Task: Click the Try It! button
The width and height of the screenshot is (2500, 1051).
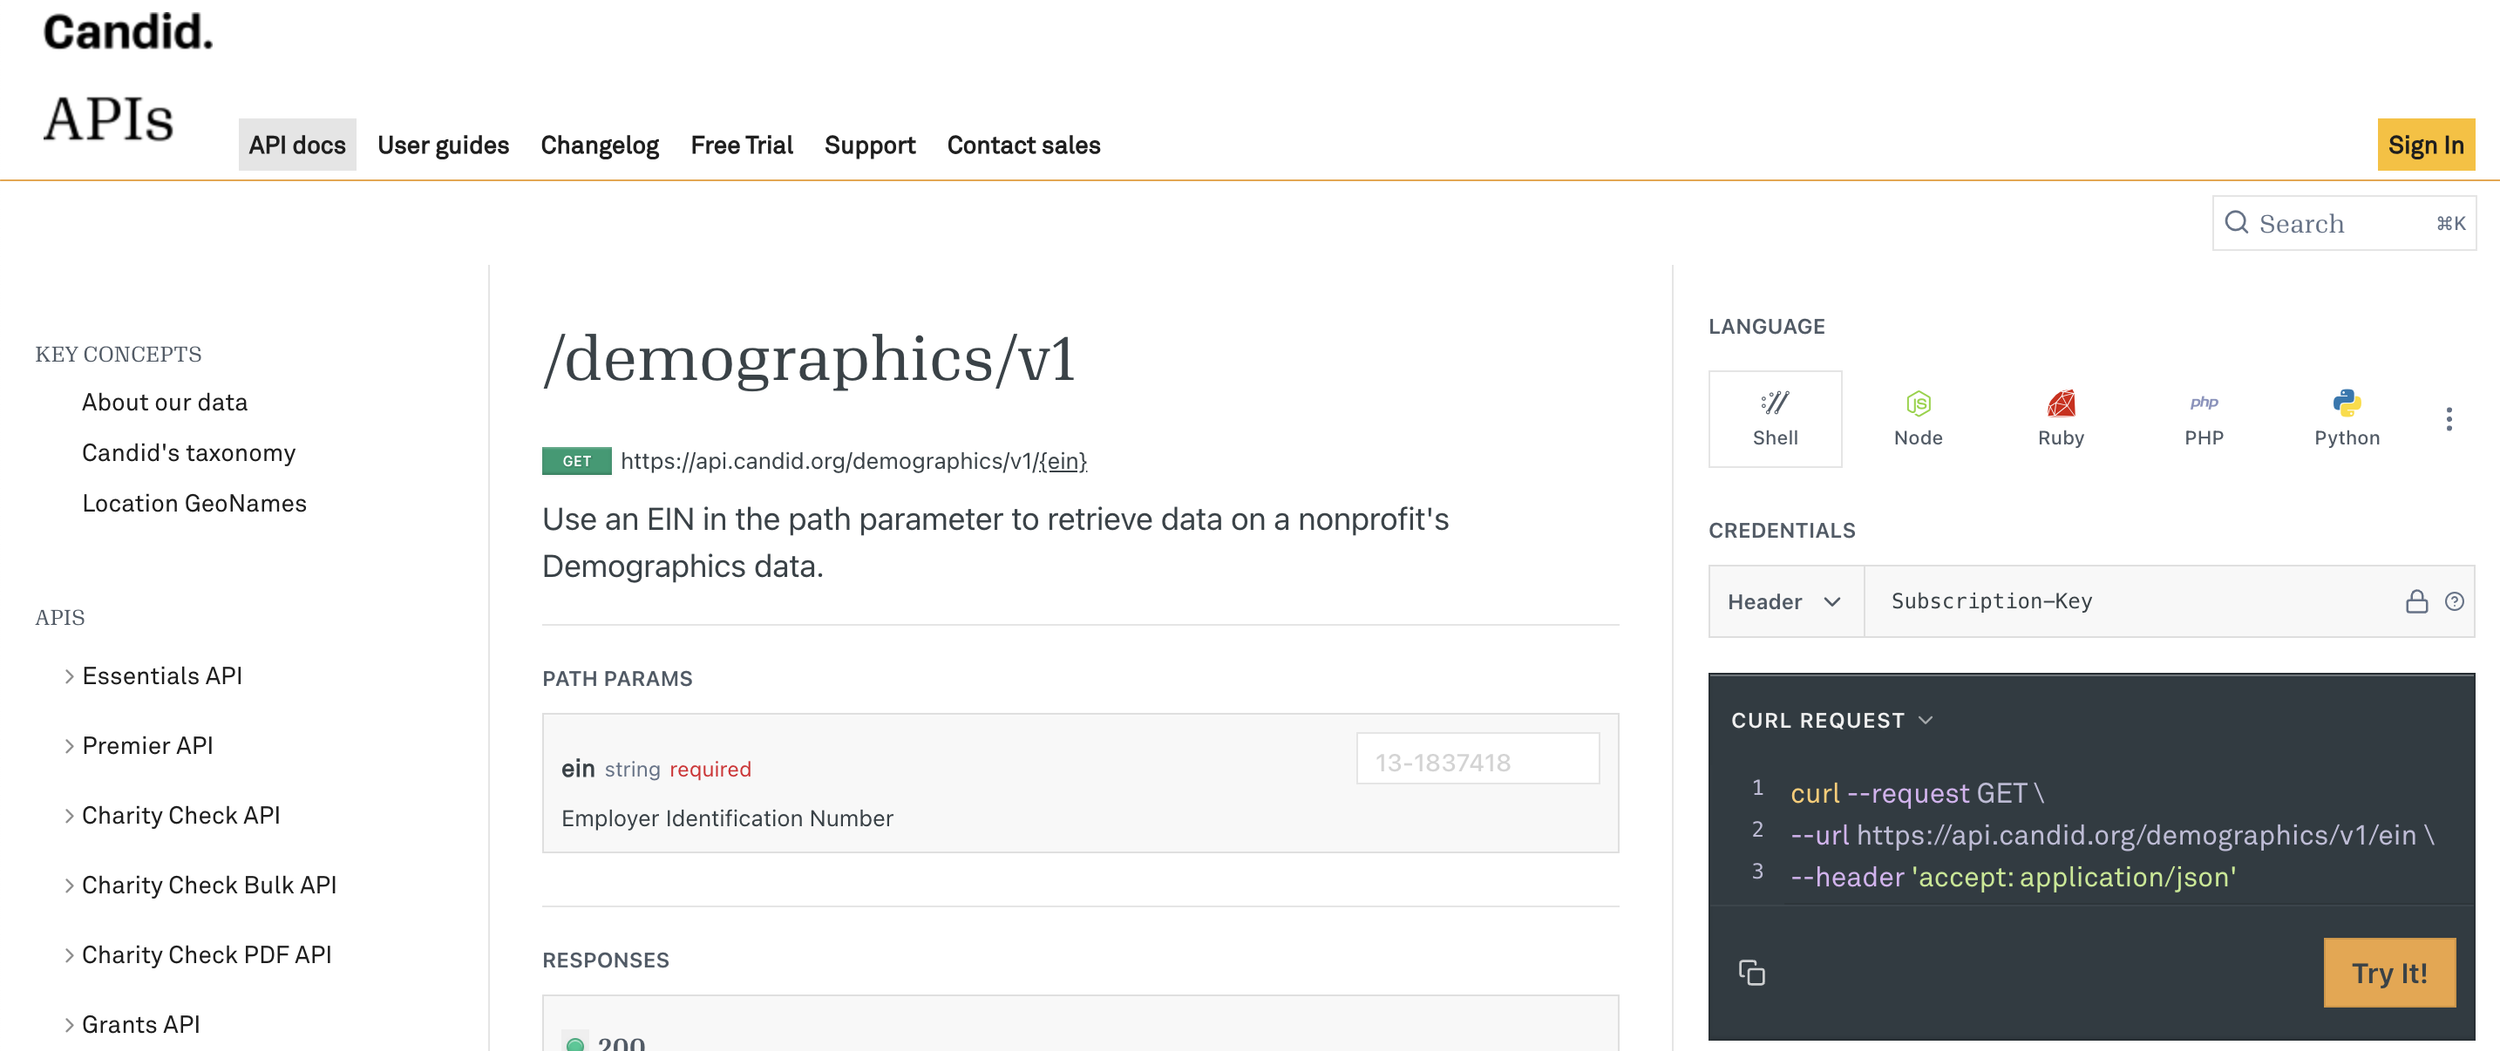Action: point(2389,973)
